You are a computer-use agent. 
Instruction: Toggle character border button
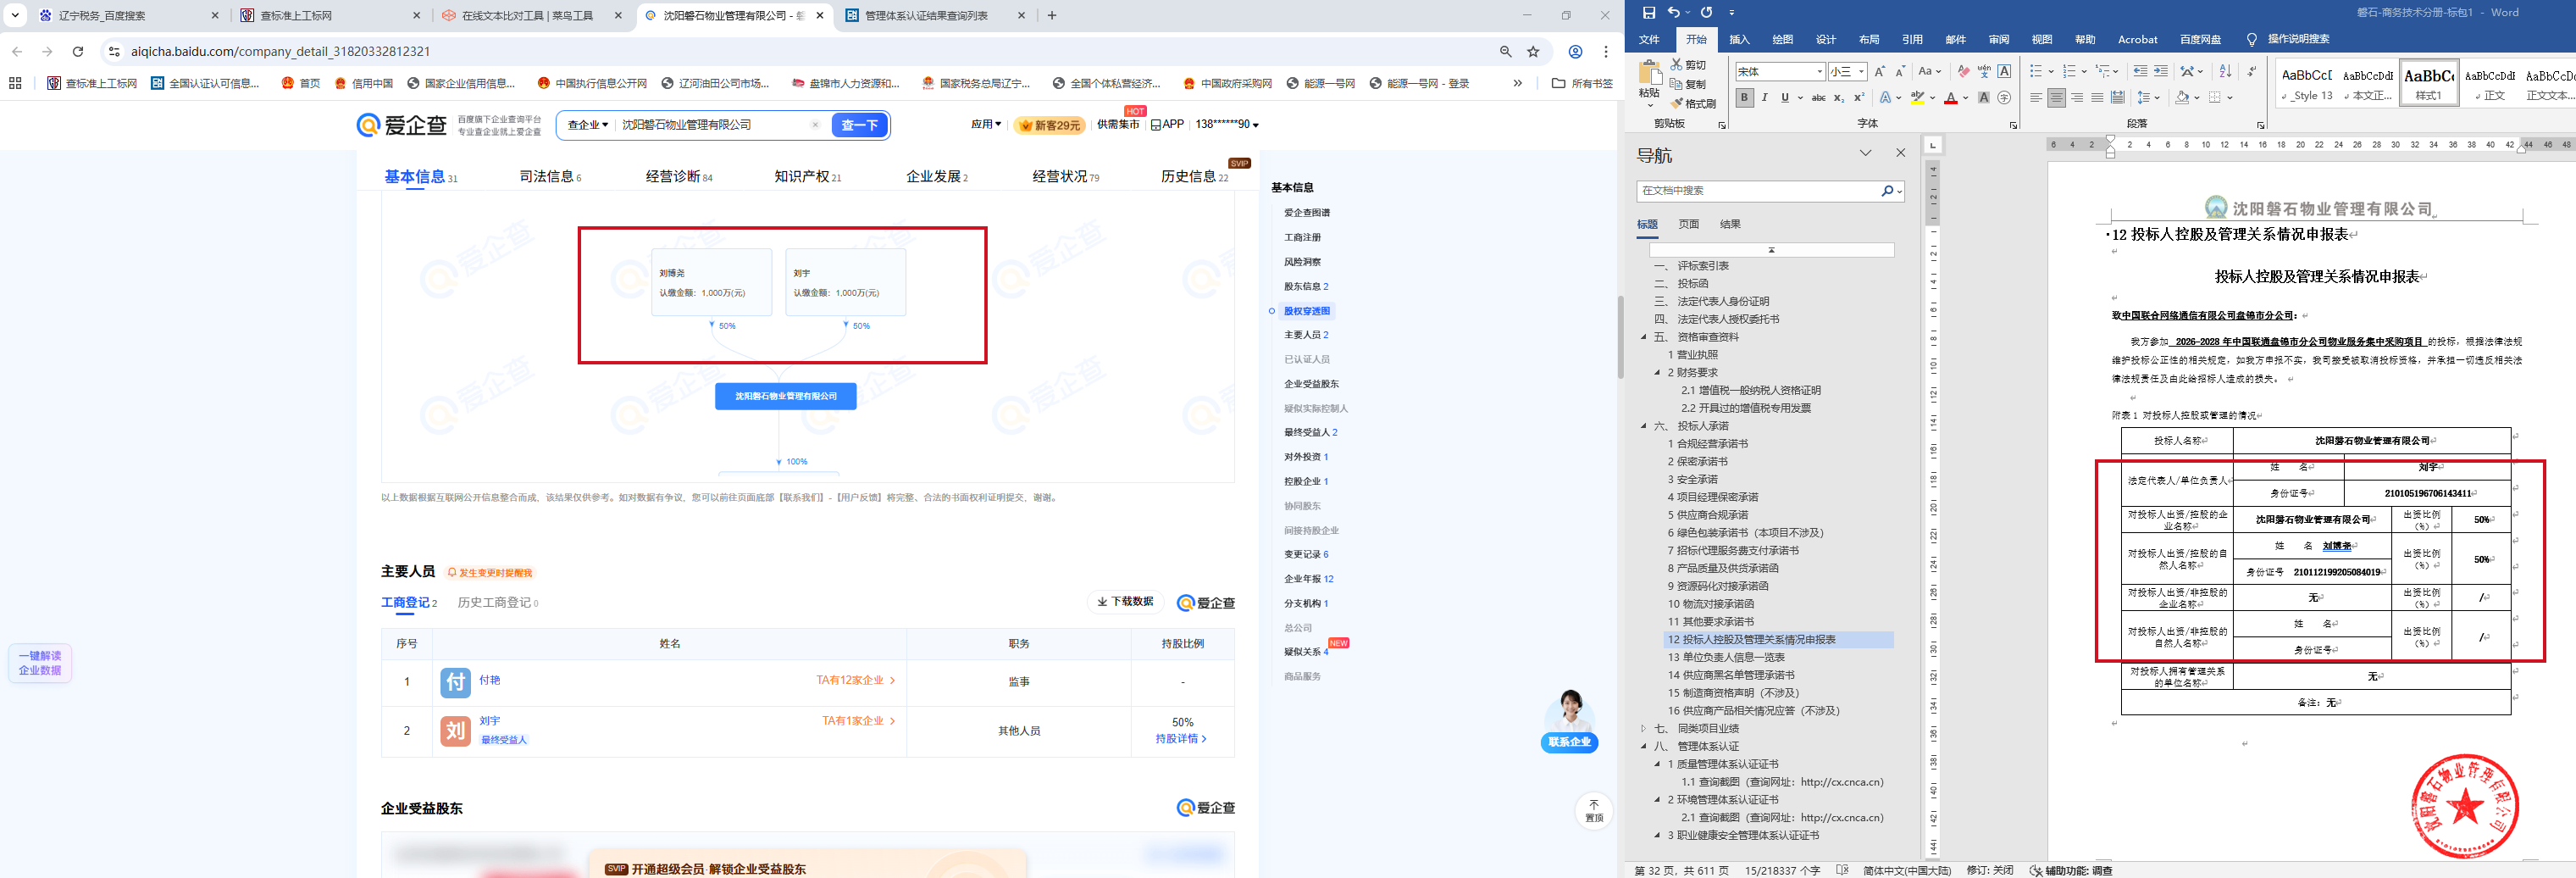pos(2004,71)
